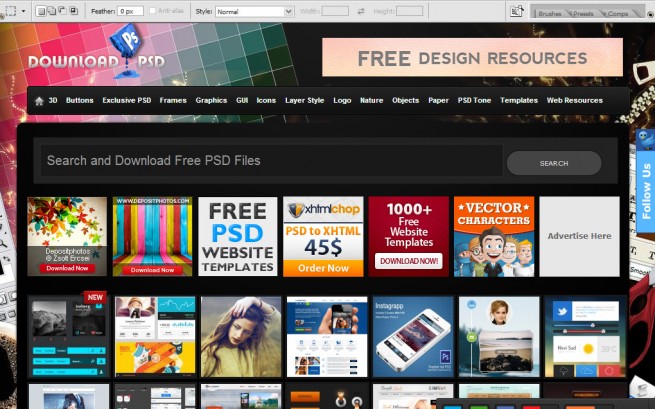The height and width of the screenshot is (409, 655).
Task: Open the GUI category
Action: point(242,100)
